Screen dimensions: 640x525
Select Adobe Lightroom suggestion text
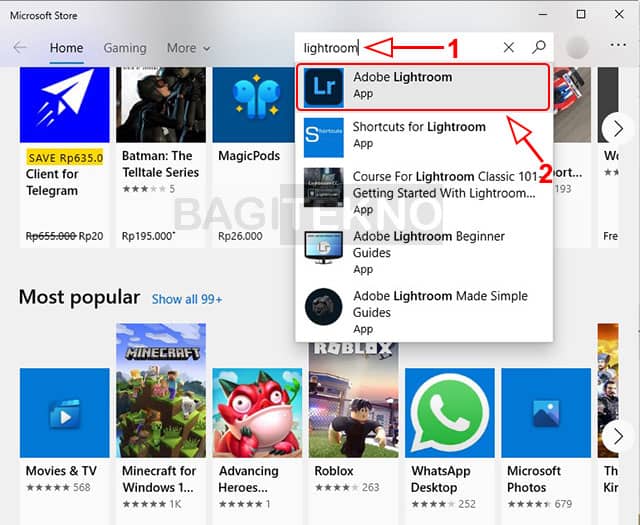[x=402, y=77]
